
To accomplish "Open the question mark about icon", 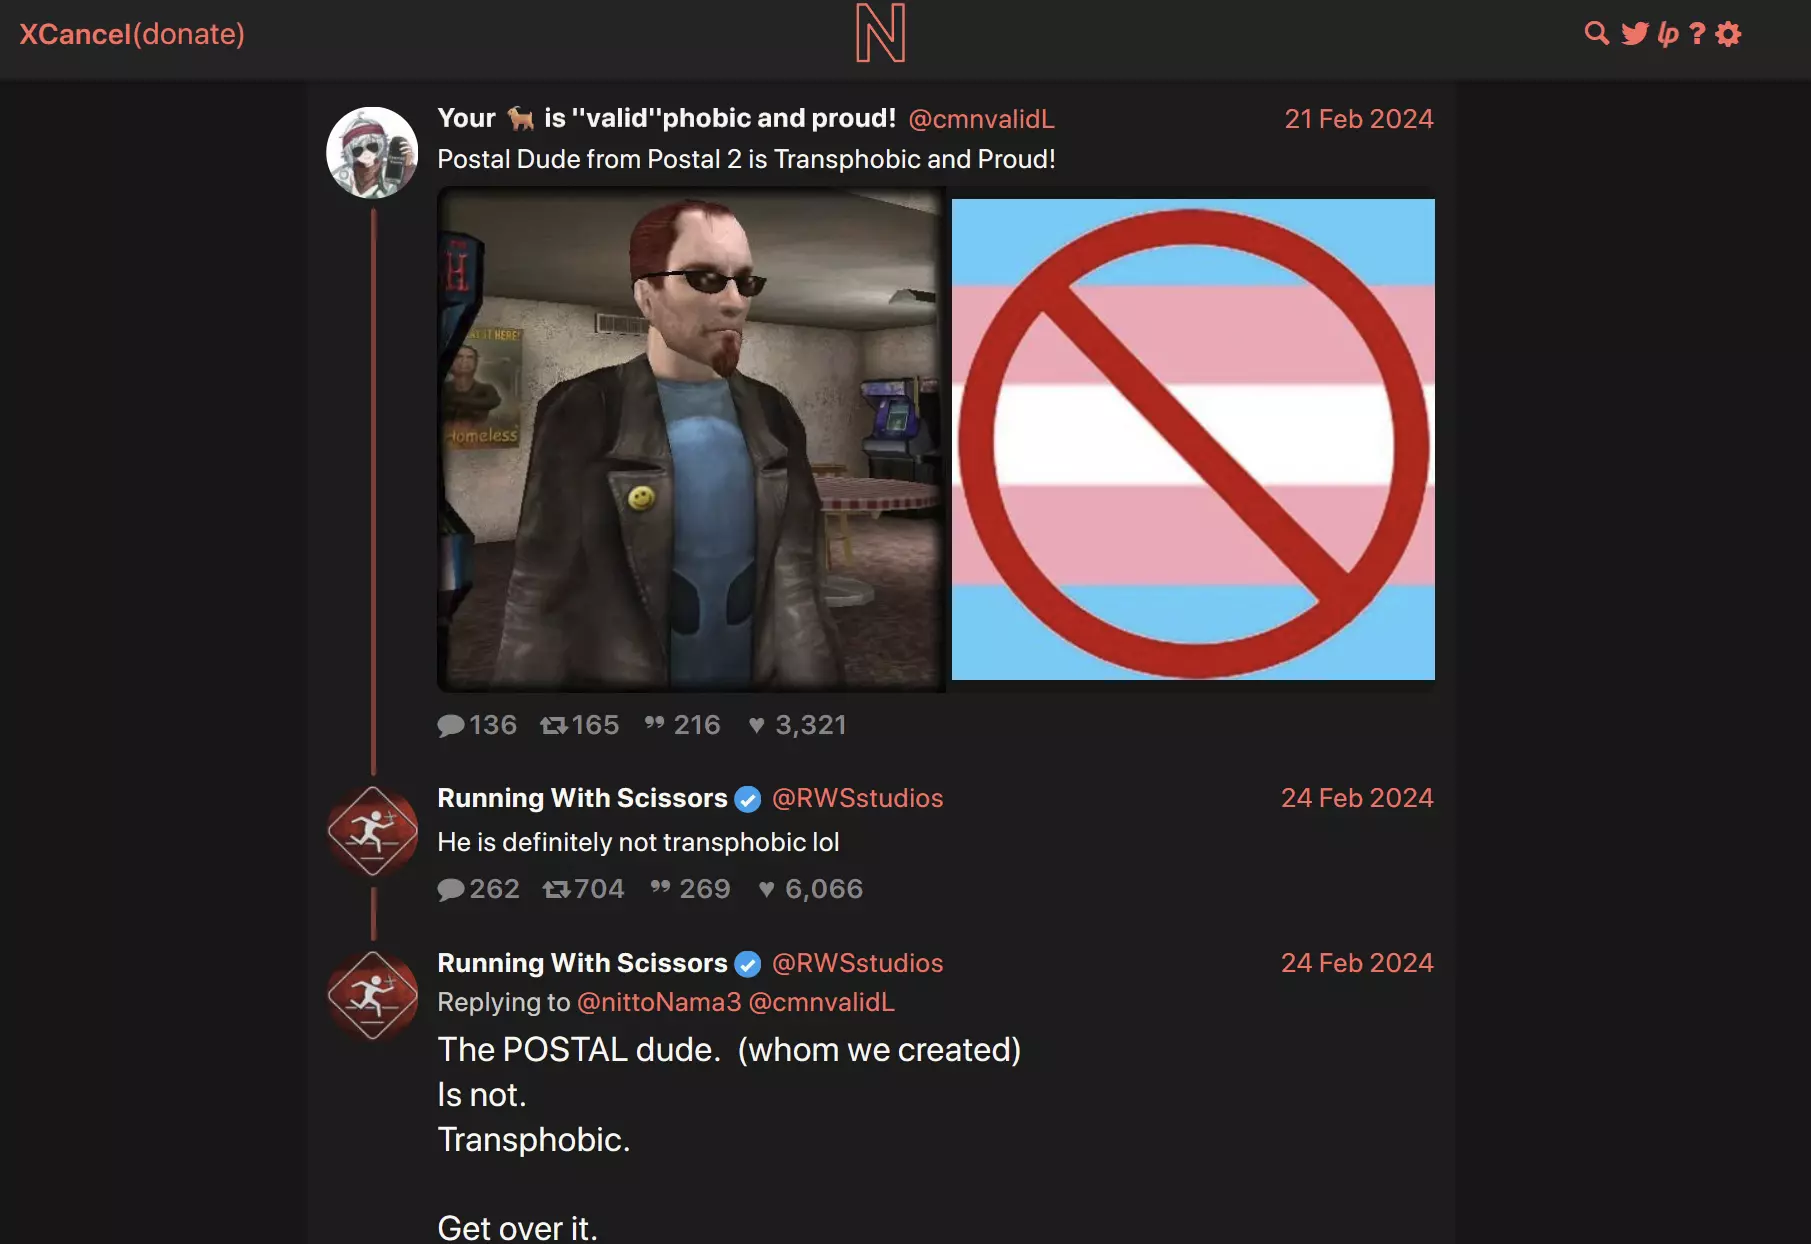I will [x=1697, y=34].
